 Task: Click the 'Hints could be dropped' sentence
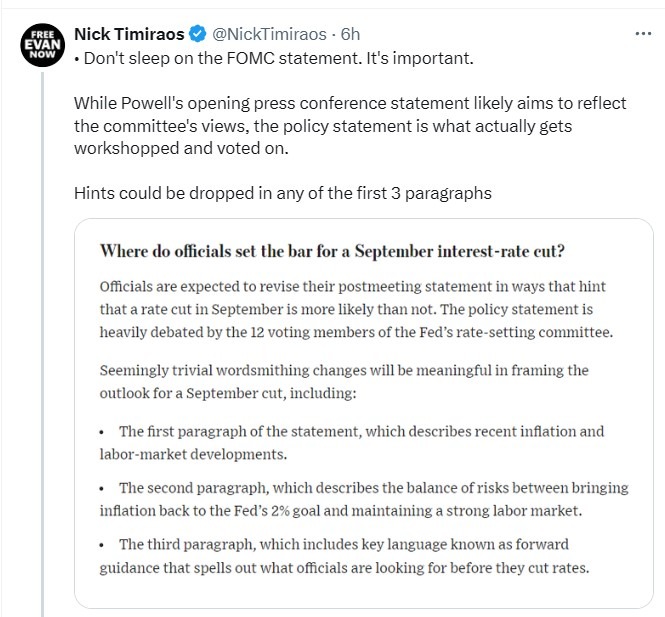click(282, 192)
